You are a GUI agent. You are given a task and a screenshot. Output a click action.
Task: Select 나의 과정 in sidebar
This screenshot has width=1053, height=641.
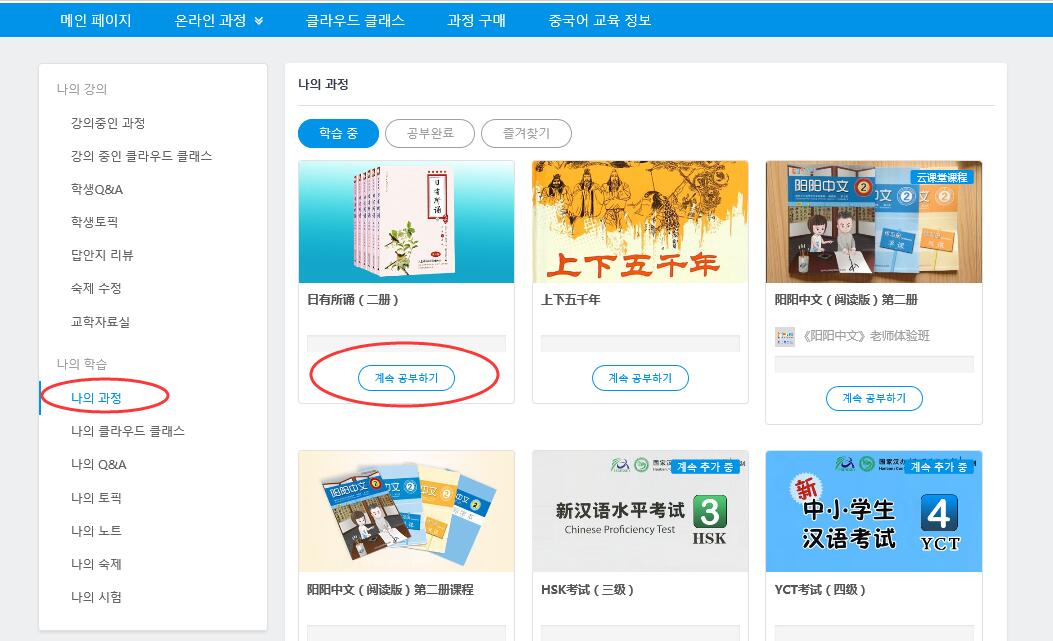tap(96, 398)
